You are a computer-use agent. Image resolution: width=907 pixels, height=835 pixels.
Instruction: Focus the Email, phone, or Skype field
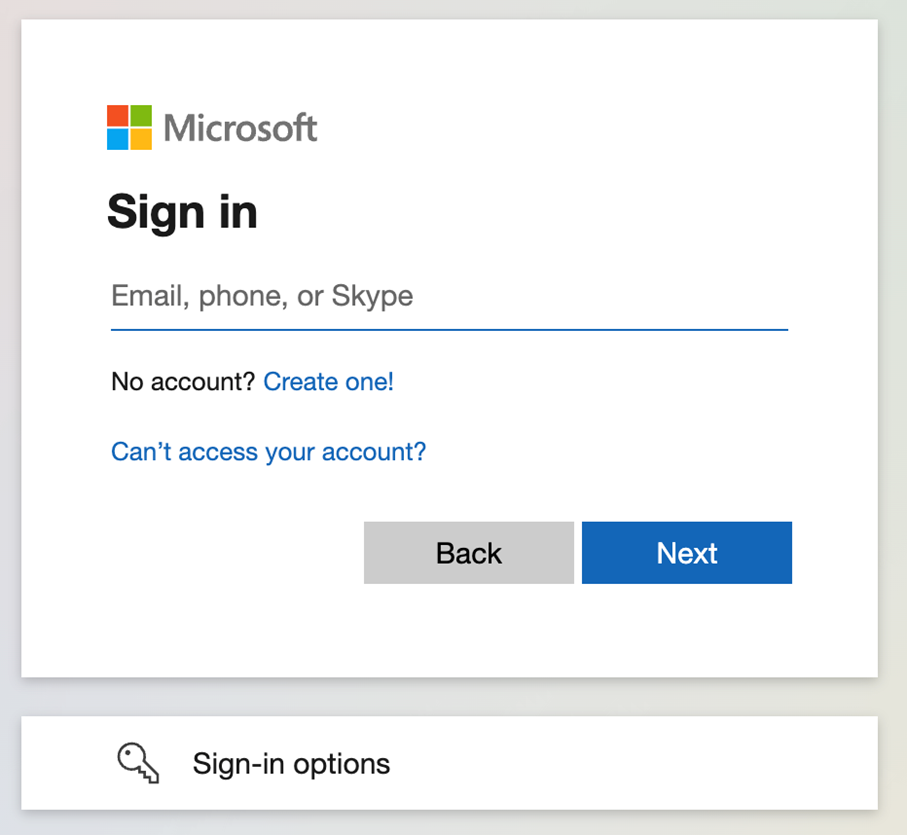coord(449,297)
